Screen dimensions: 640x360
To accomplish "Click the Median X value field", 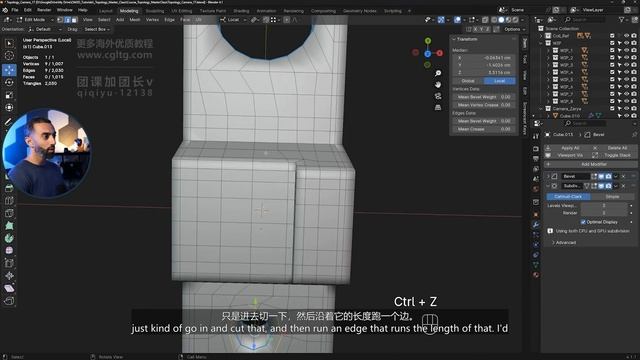I will pyautogui.click(x=483, y=58).
